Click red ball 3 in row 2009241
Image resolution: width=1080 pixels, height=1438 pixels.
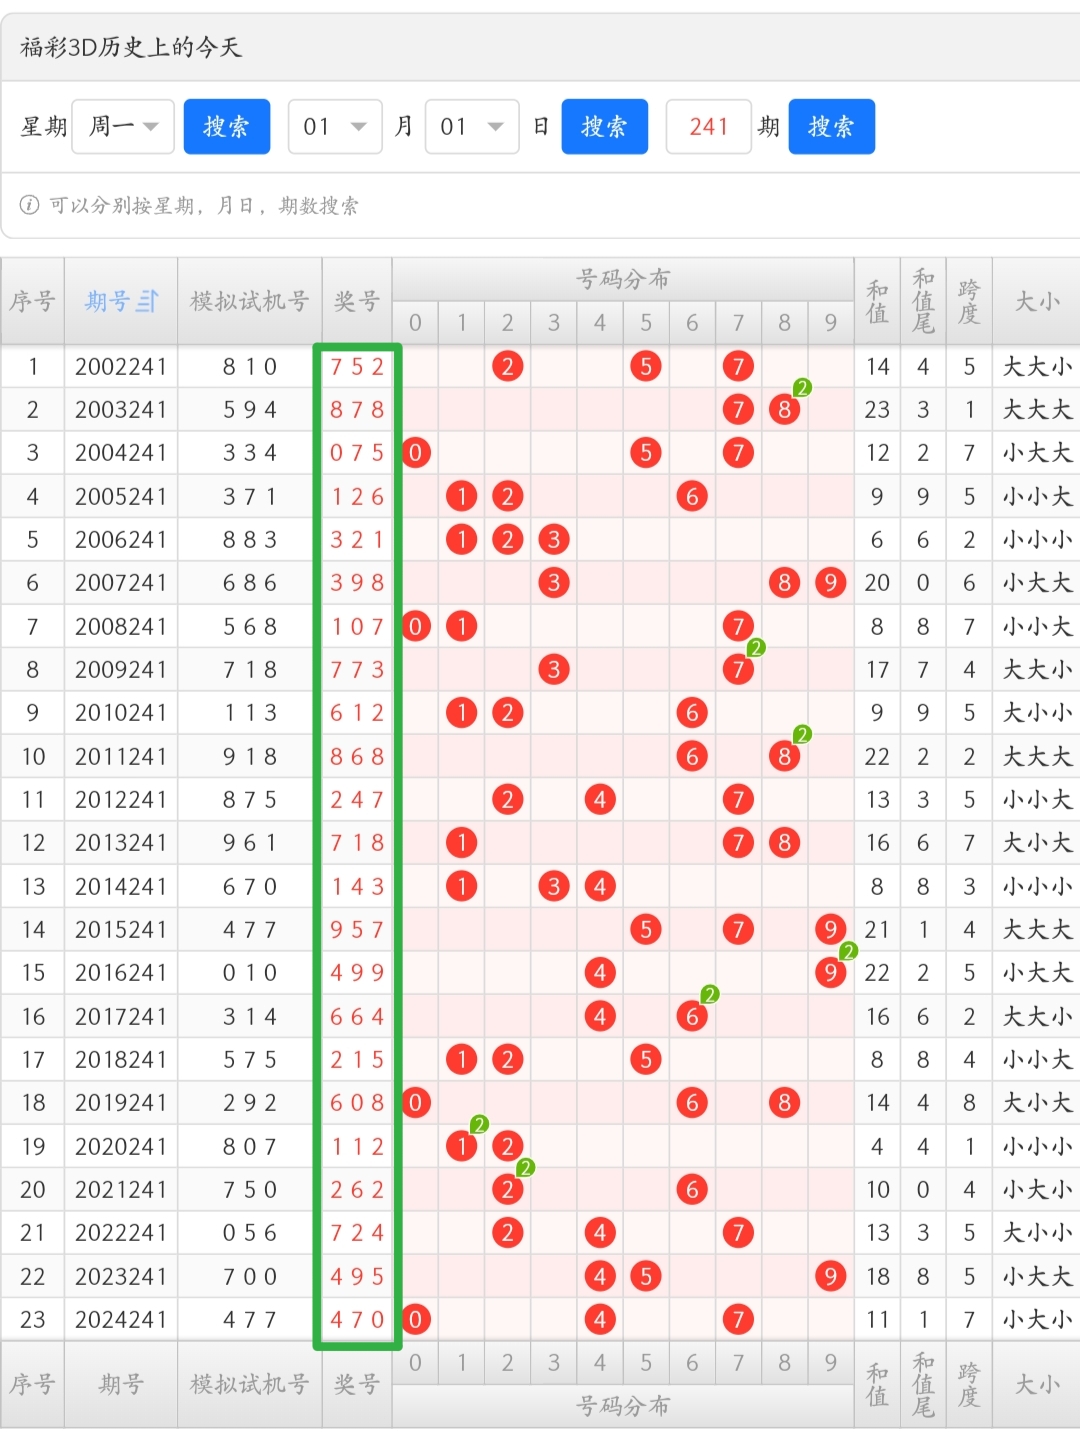554,670
